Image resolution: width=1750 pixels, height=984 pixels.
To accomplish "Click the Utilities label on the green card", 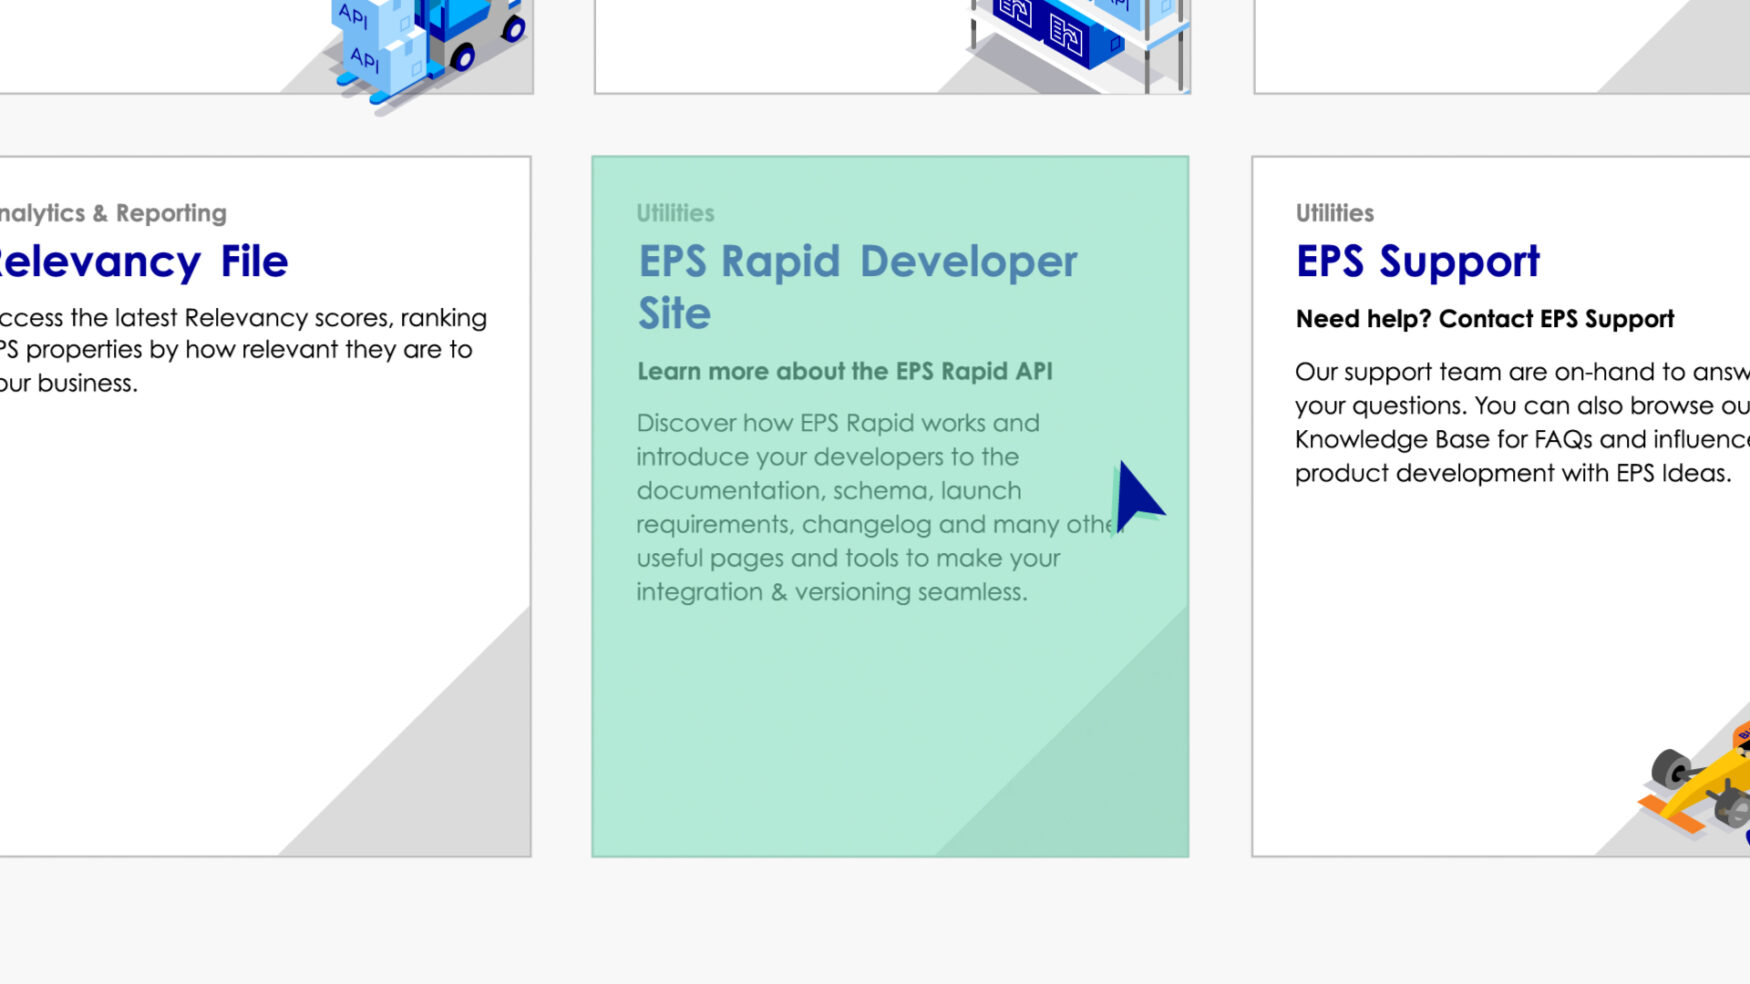I will click(675, 213).
